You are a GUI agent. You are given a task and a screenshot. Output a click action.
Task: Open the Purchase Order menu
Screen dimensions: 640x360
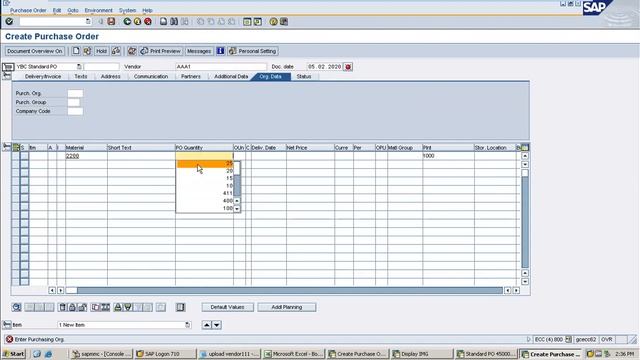[x=28, y=10]
